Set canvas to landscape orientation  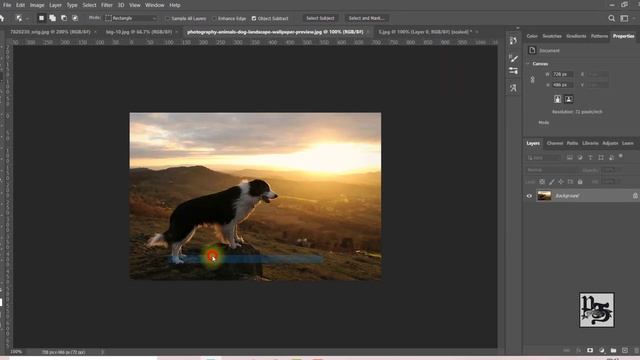569,99
